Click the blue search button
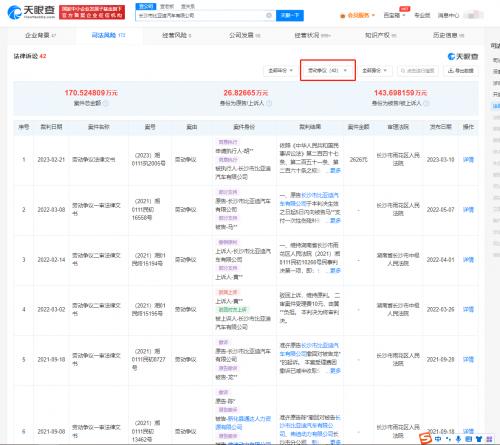500x445 pixels. coord(290,15)
